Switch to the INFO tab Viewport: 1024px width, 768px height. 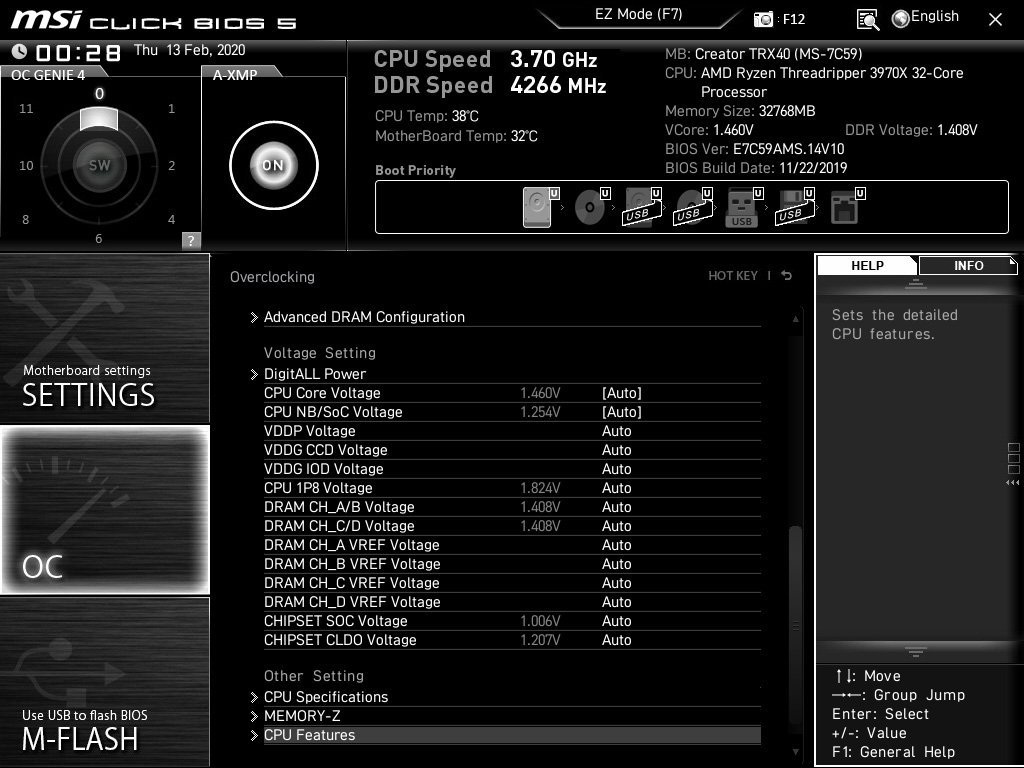(x=968, y=266)
